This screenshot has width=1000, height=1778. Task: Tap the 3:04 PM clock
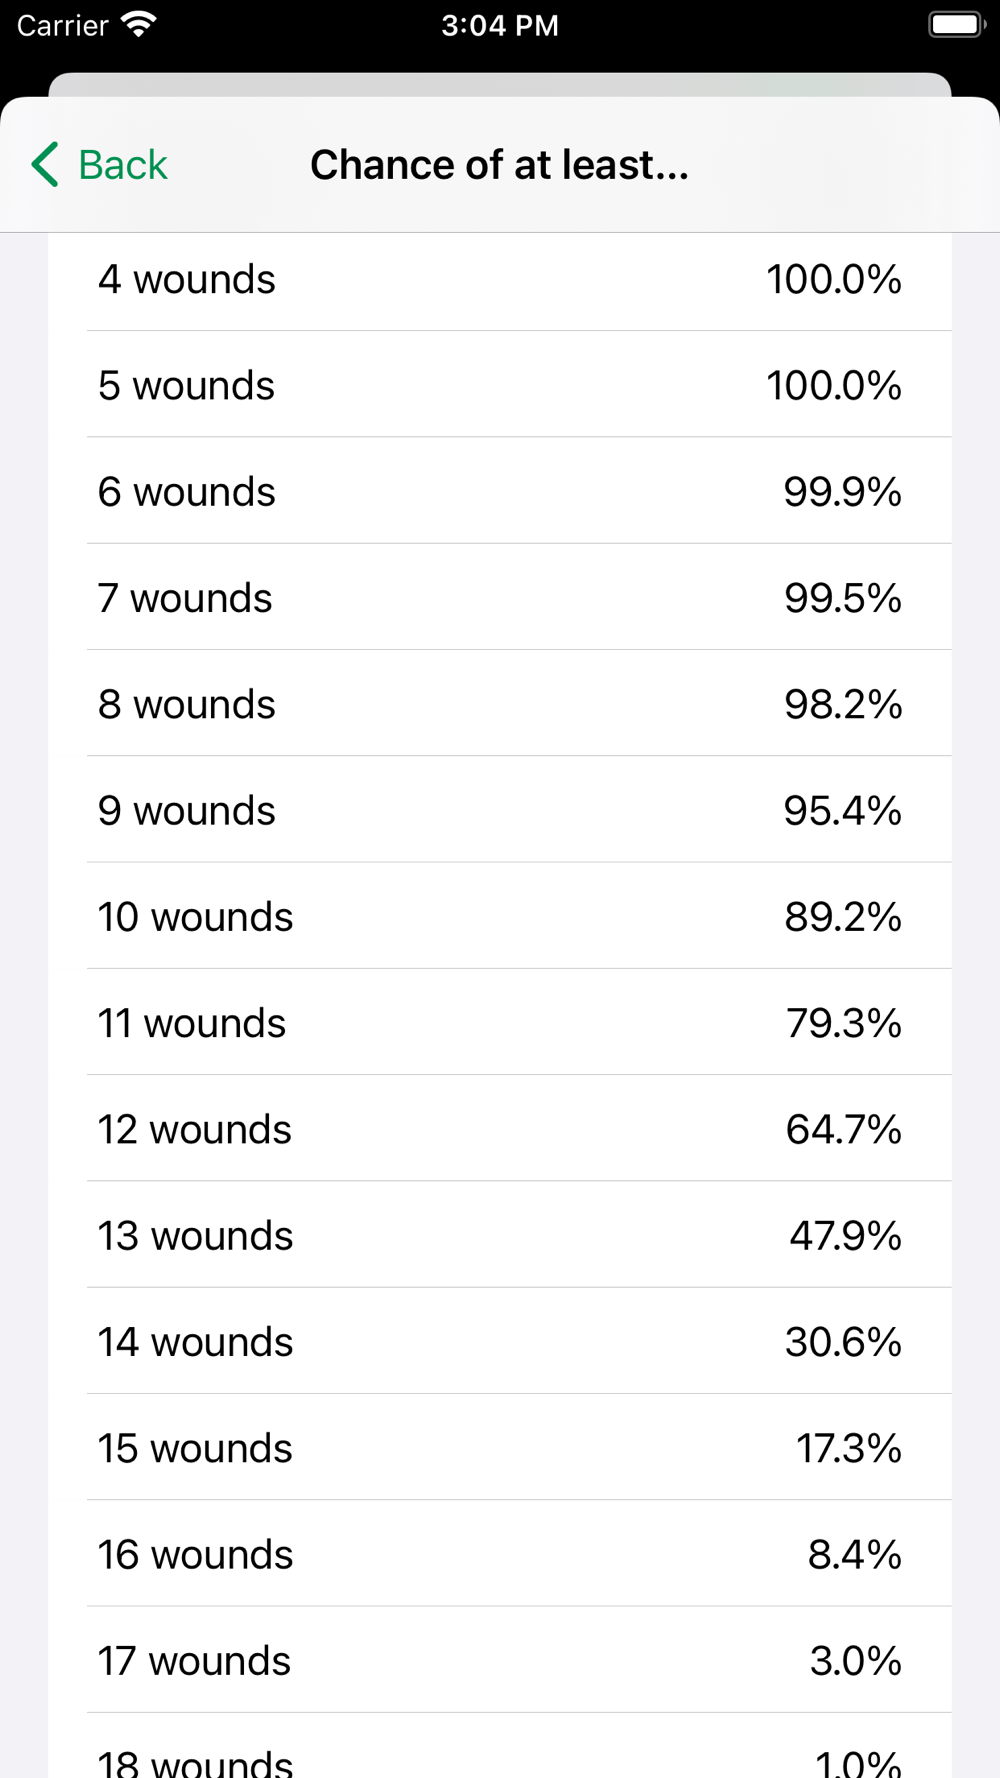500,25
